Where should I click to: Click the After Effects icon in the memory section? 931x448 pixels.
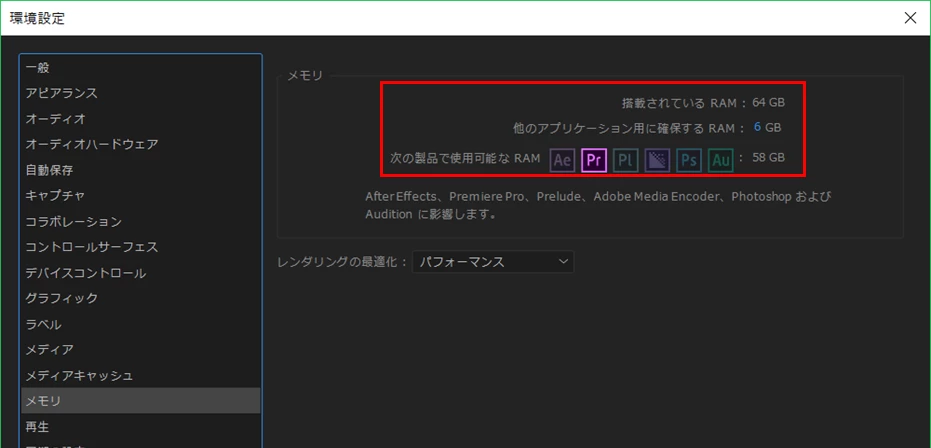tap(562, 160)
